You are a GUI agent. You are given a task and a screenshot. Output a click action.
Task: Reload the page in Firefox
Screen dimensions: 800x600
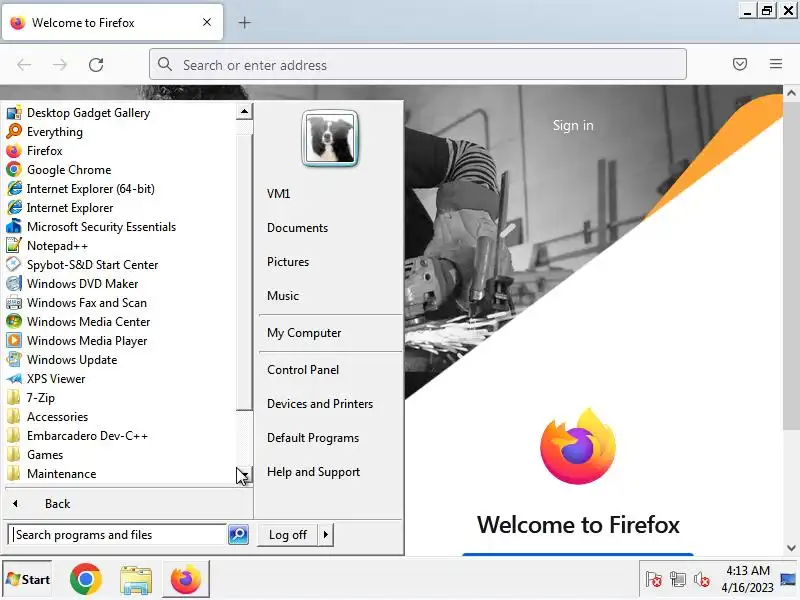tap(96, 65)
